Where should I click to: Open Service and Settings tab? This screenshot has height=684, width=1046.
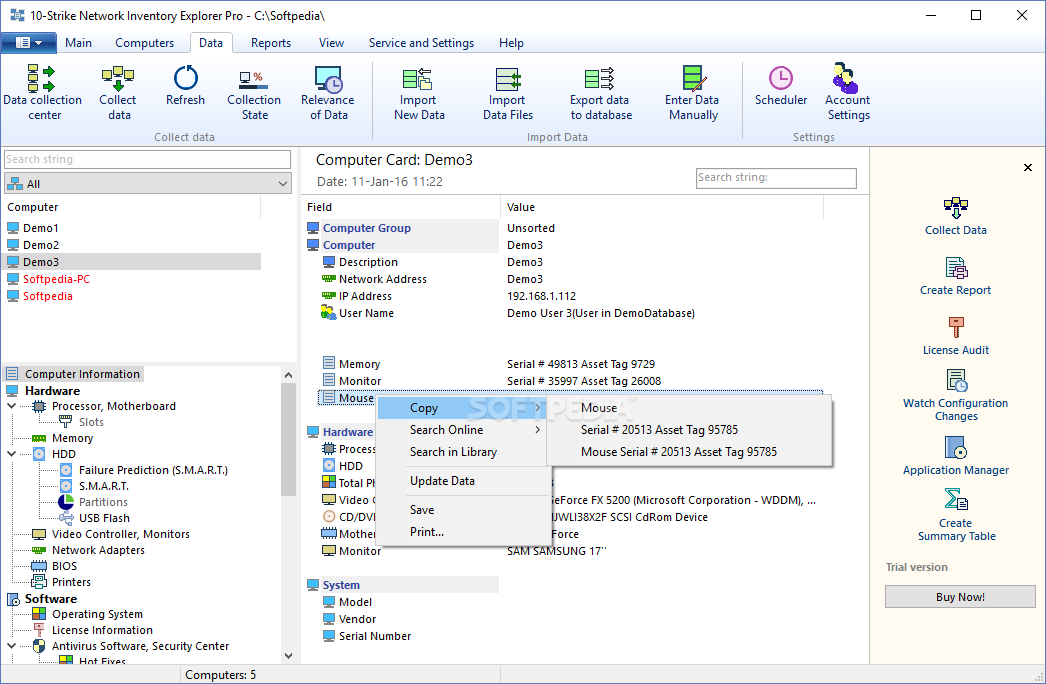coord(421,43)
